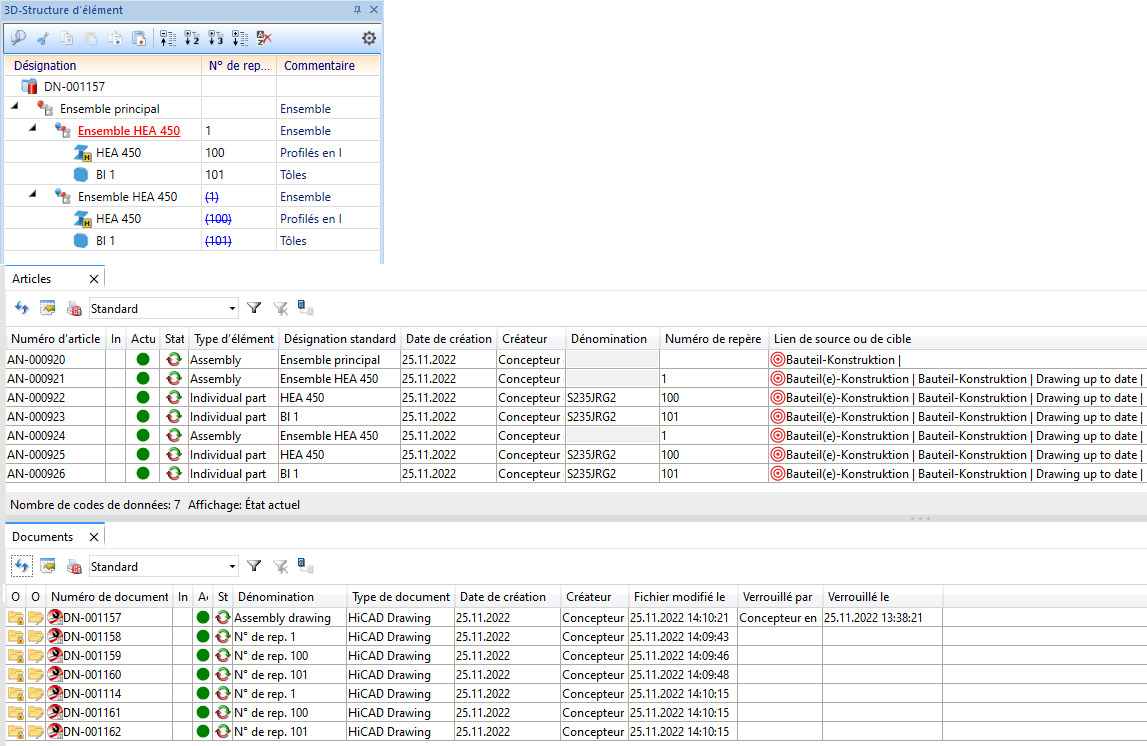Click print icon in Documents toolbar
Image resolution: width=1147 pixels, height=746 pixels.
click(x=73, y=566)
